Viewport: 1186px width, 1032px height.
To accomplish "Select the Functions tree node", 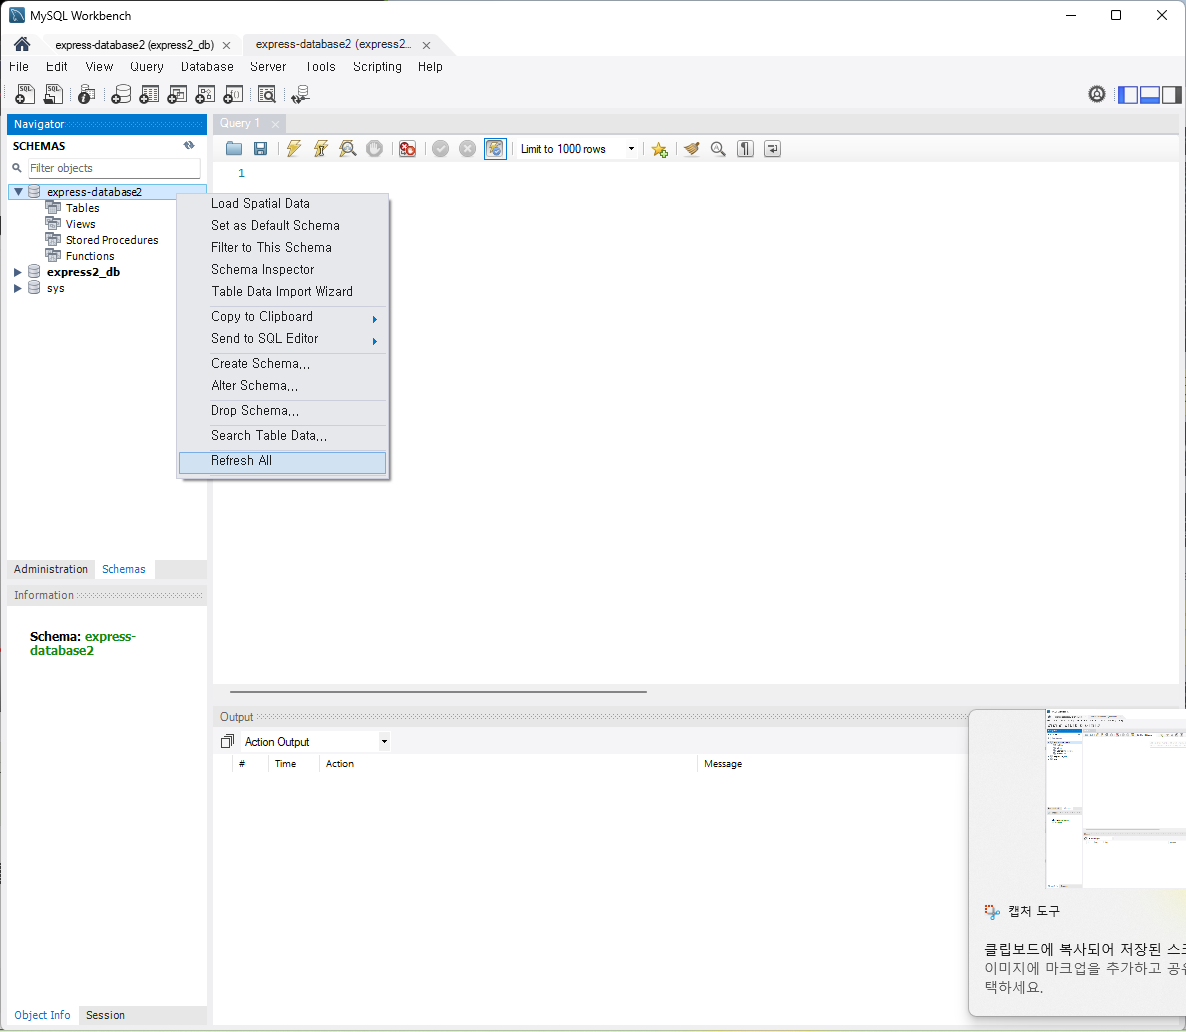I will click(x=90, y=256).
